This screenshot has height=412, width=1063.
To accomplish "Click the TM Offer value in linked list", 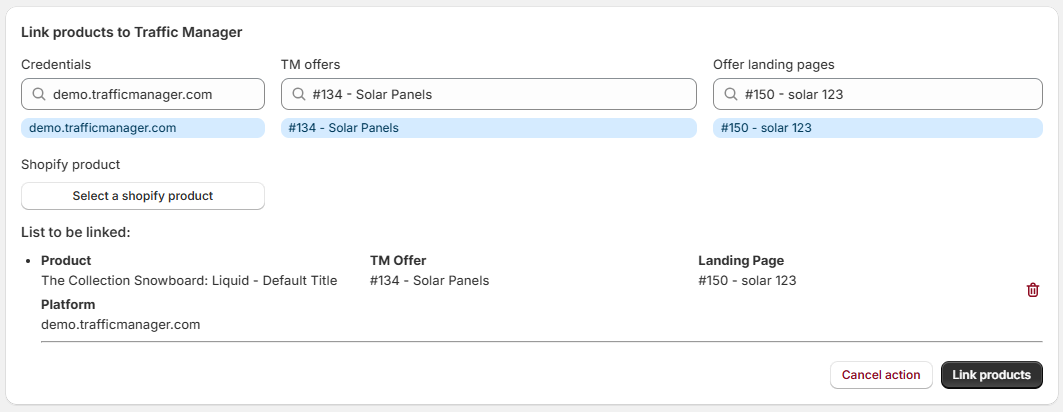I will (x=429, y=281).
